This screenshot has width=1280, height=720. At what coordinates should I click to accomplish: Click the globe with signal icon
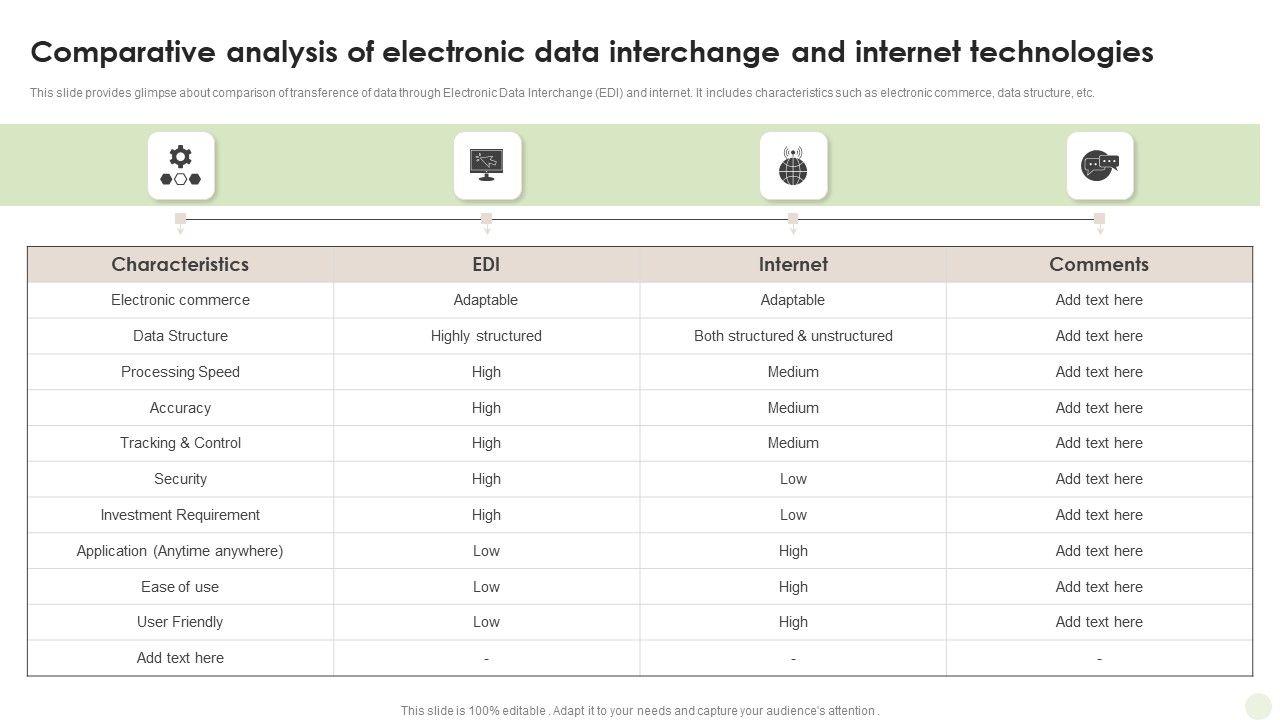(793, 166)
